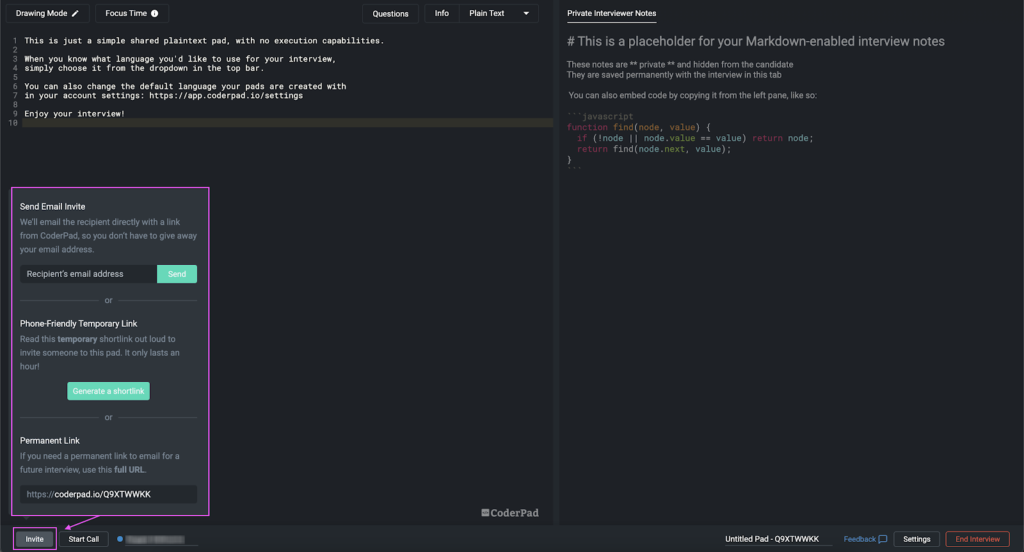
Task: Click line 10 in the editor
Action: [x=287, y=123]
